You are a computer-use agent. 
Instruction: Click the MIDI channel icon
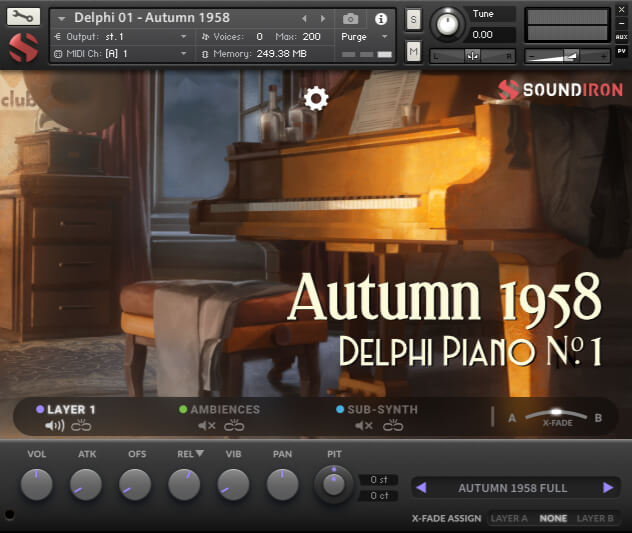[x=58, y=54]
